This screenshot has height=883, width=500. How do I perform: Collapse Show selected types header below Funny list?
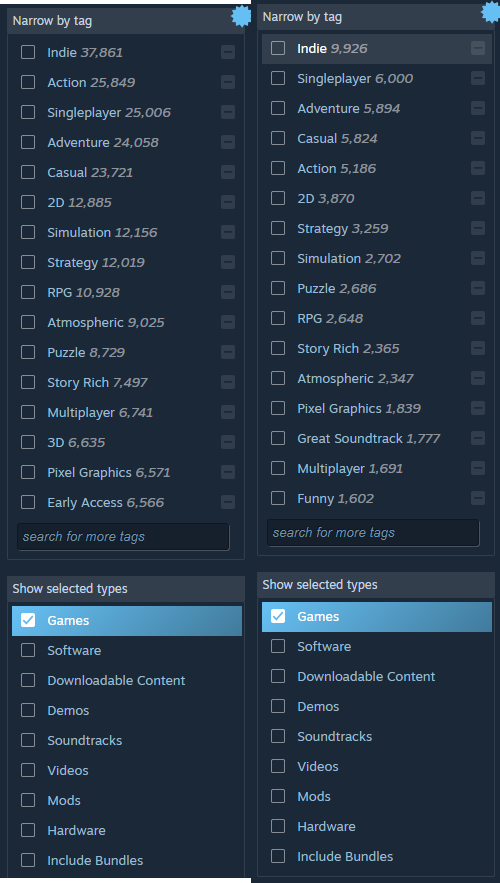[376, 585]
